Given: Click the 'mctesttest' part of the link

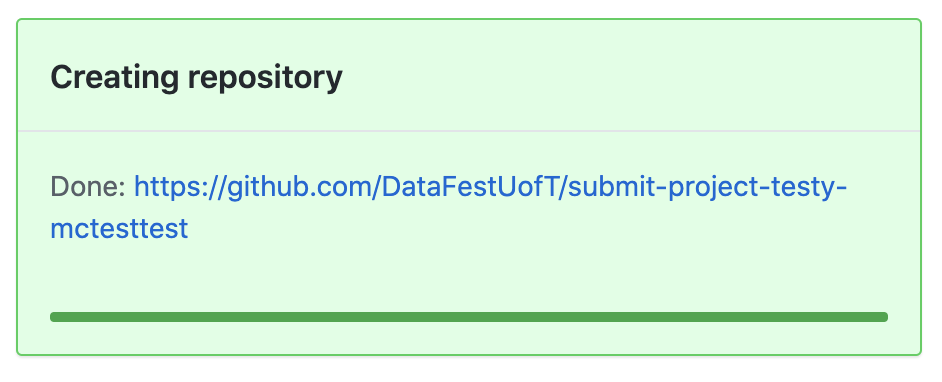Looking at the screenshot, I should (119, 229).
